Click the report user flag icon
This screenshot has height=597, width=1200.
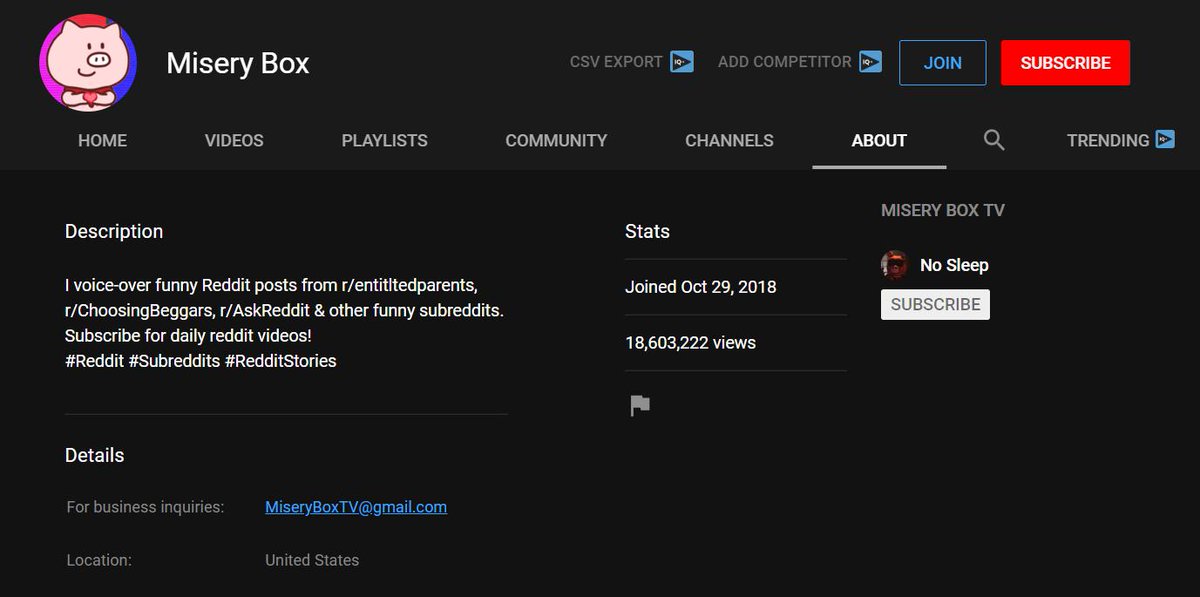pos(640,406)
